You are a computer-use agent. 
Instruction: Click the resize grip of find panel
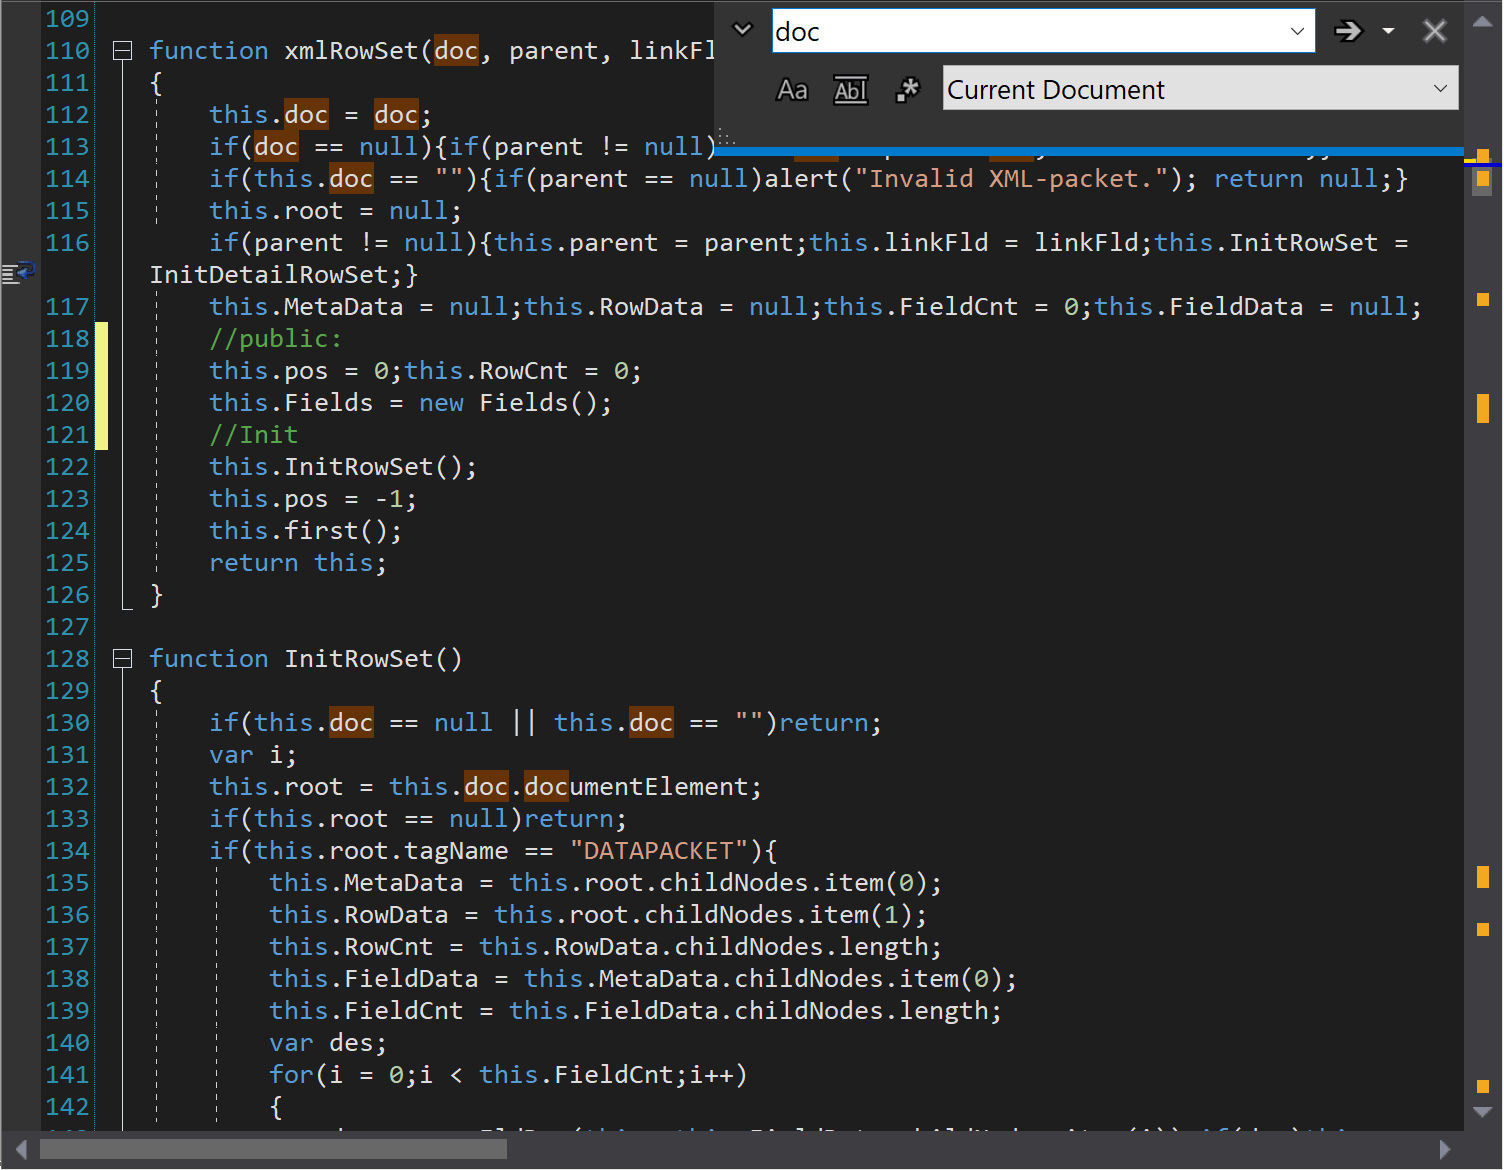pyautogui.click(x=726, y=139)
